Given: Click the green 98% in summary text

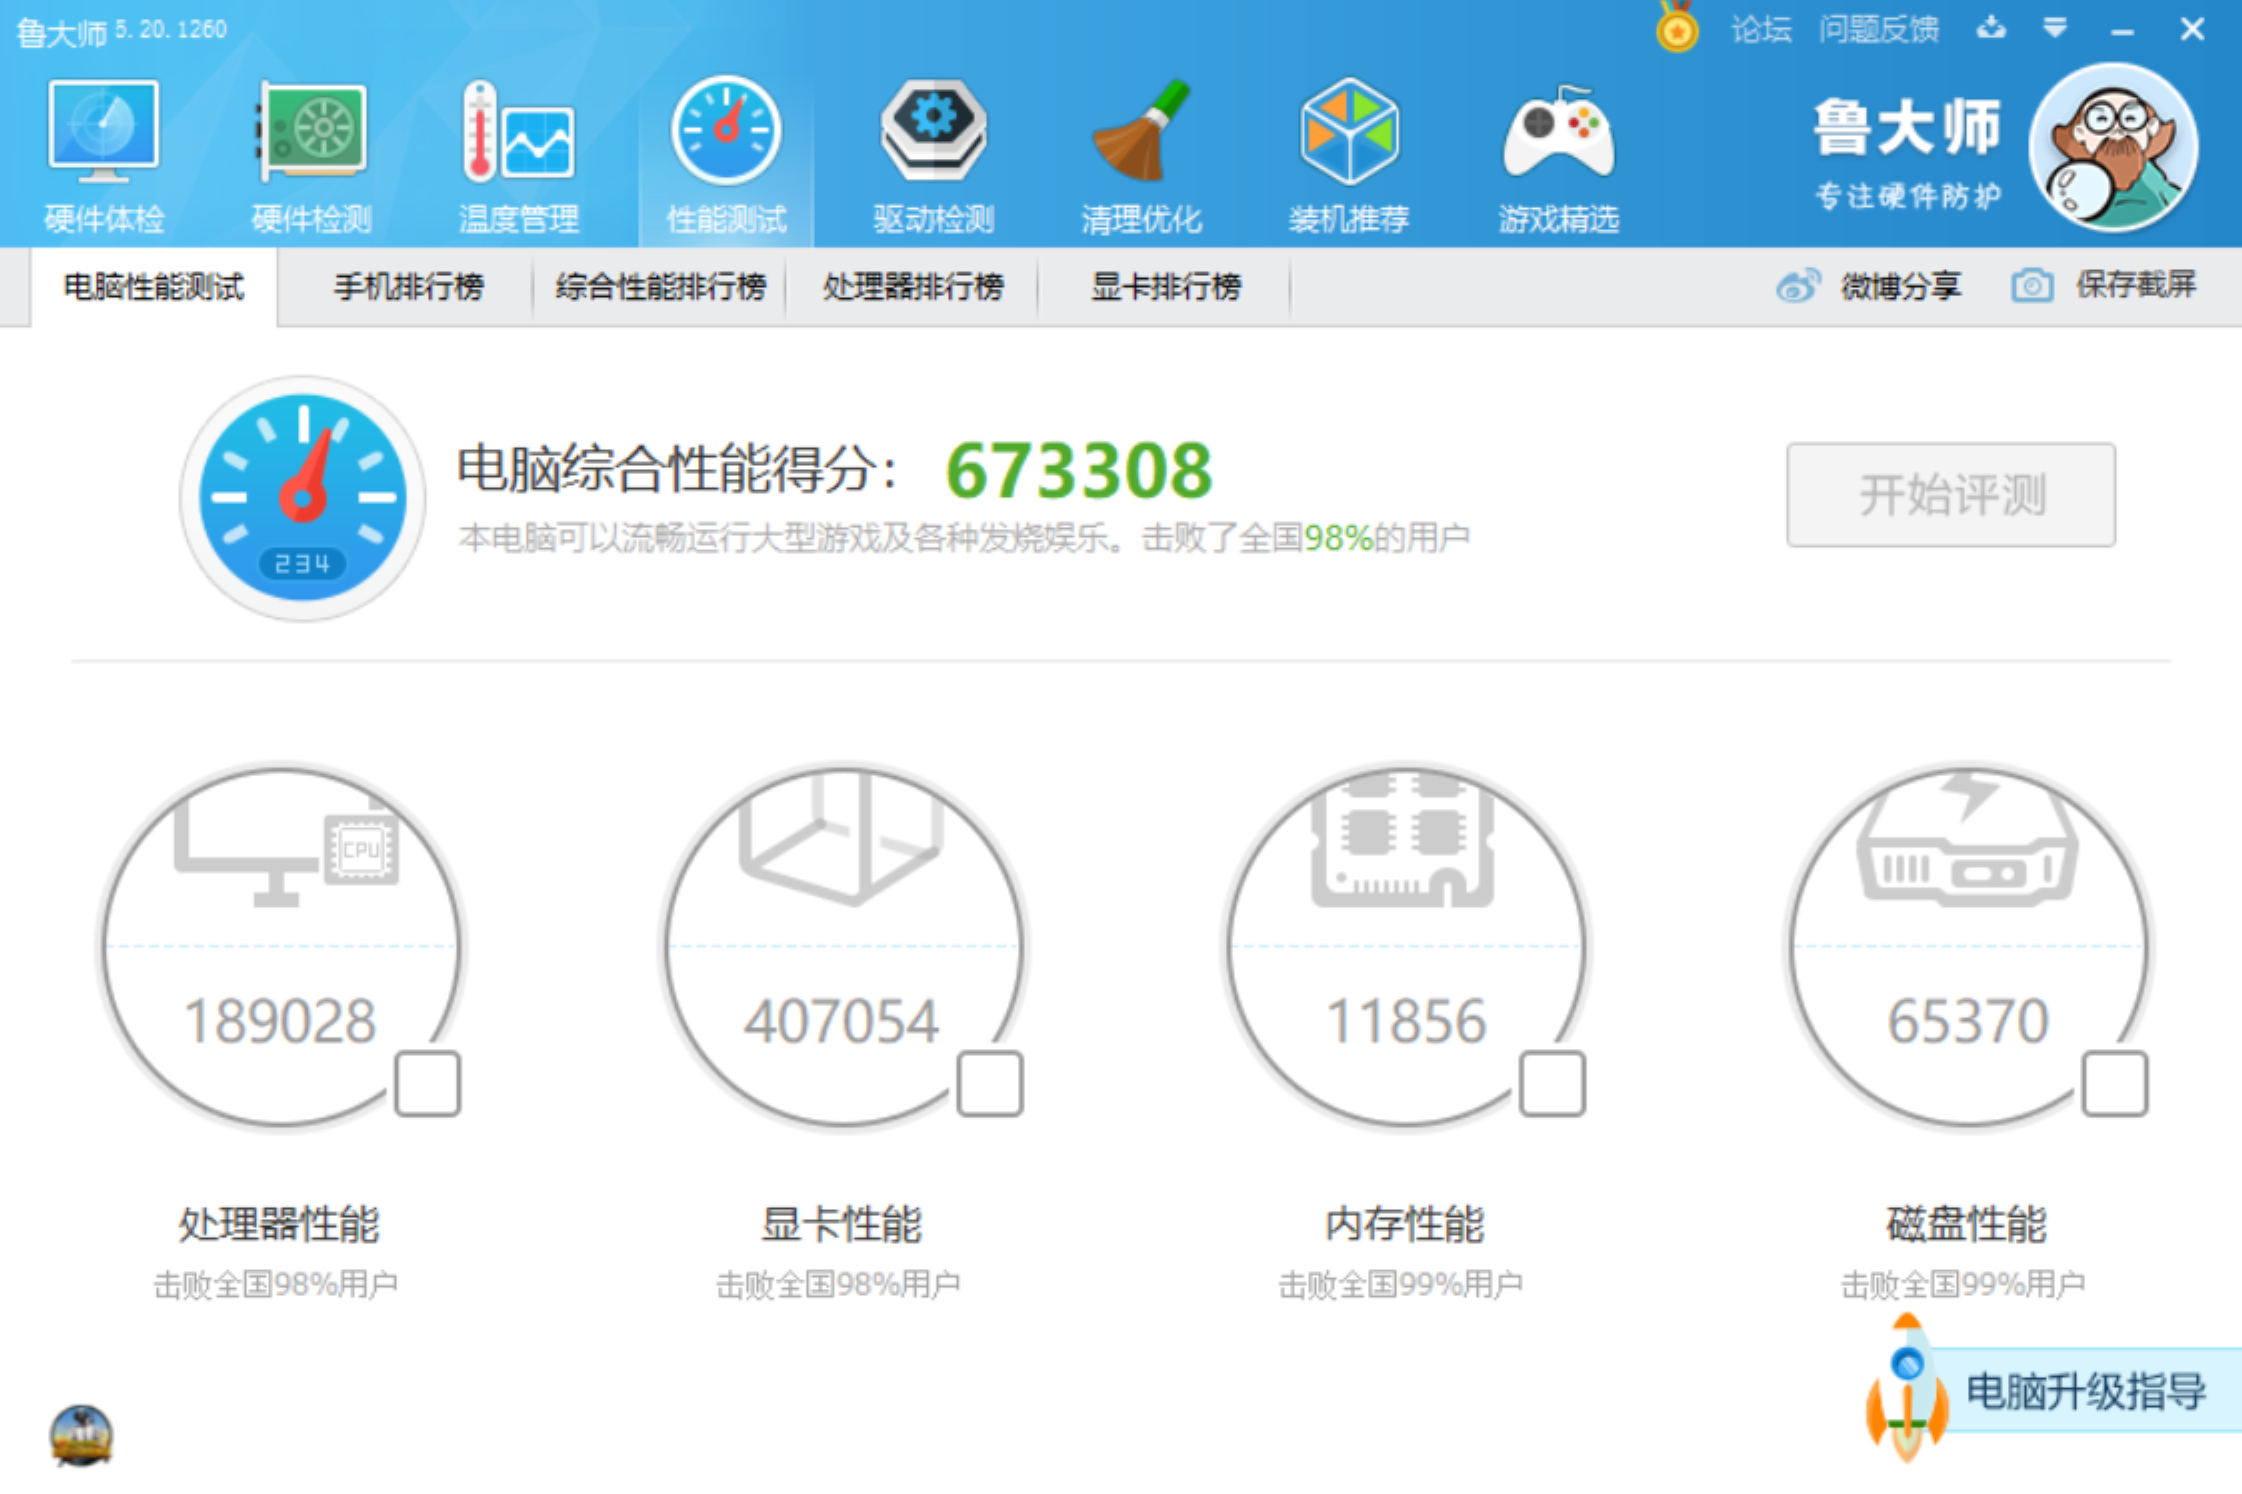Looking at the screenshot, I should [1338, 538].
